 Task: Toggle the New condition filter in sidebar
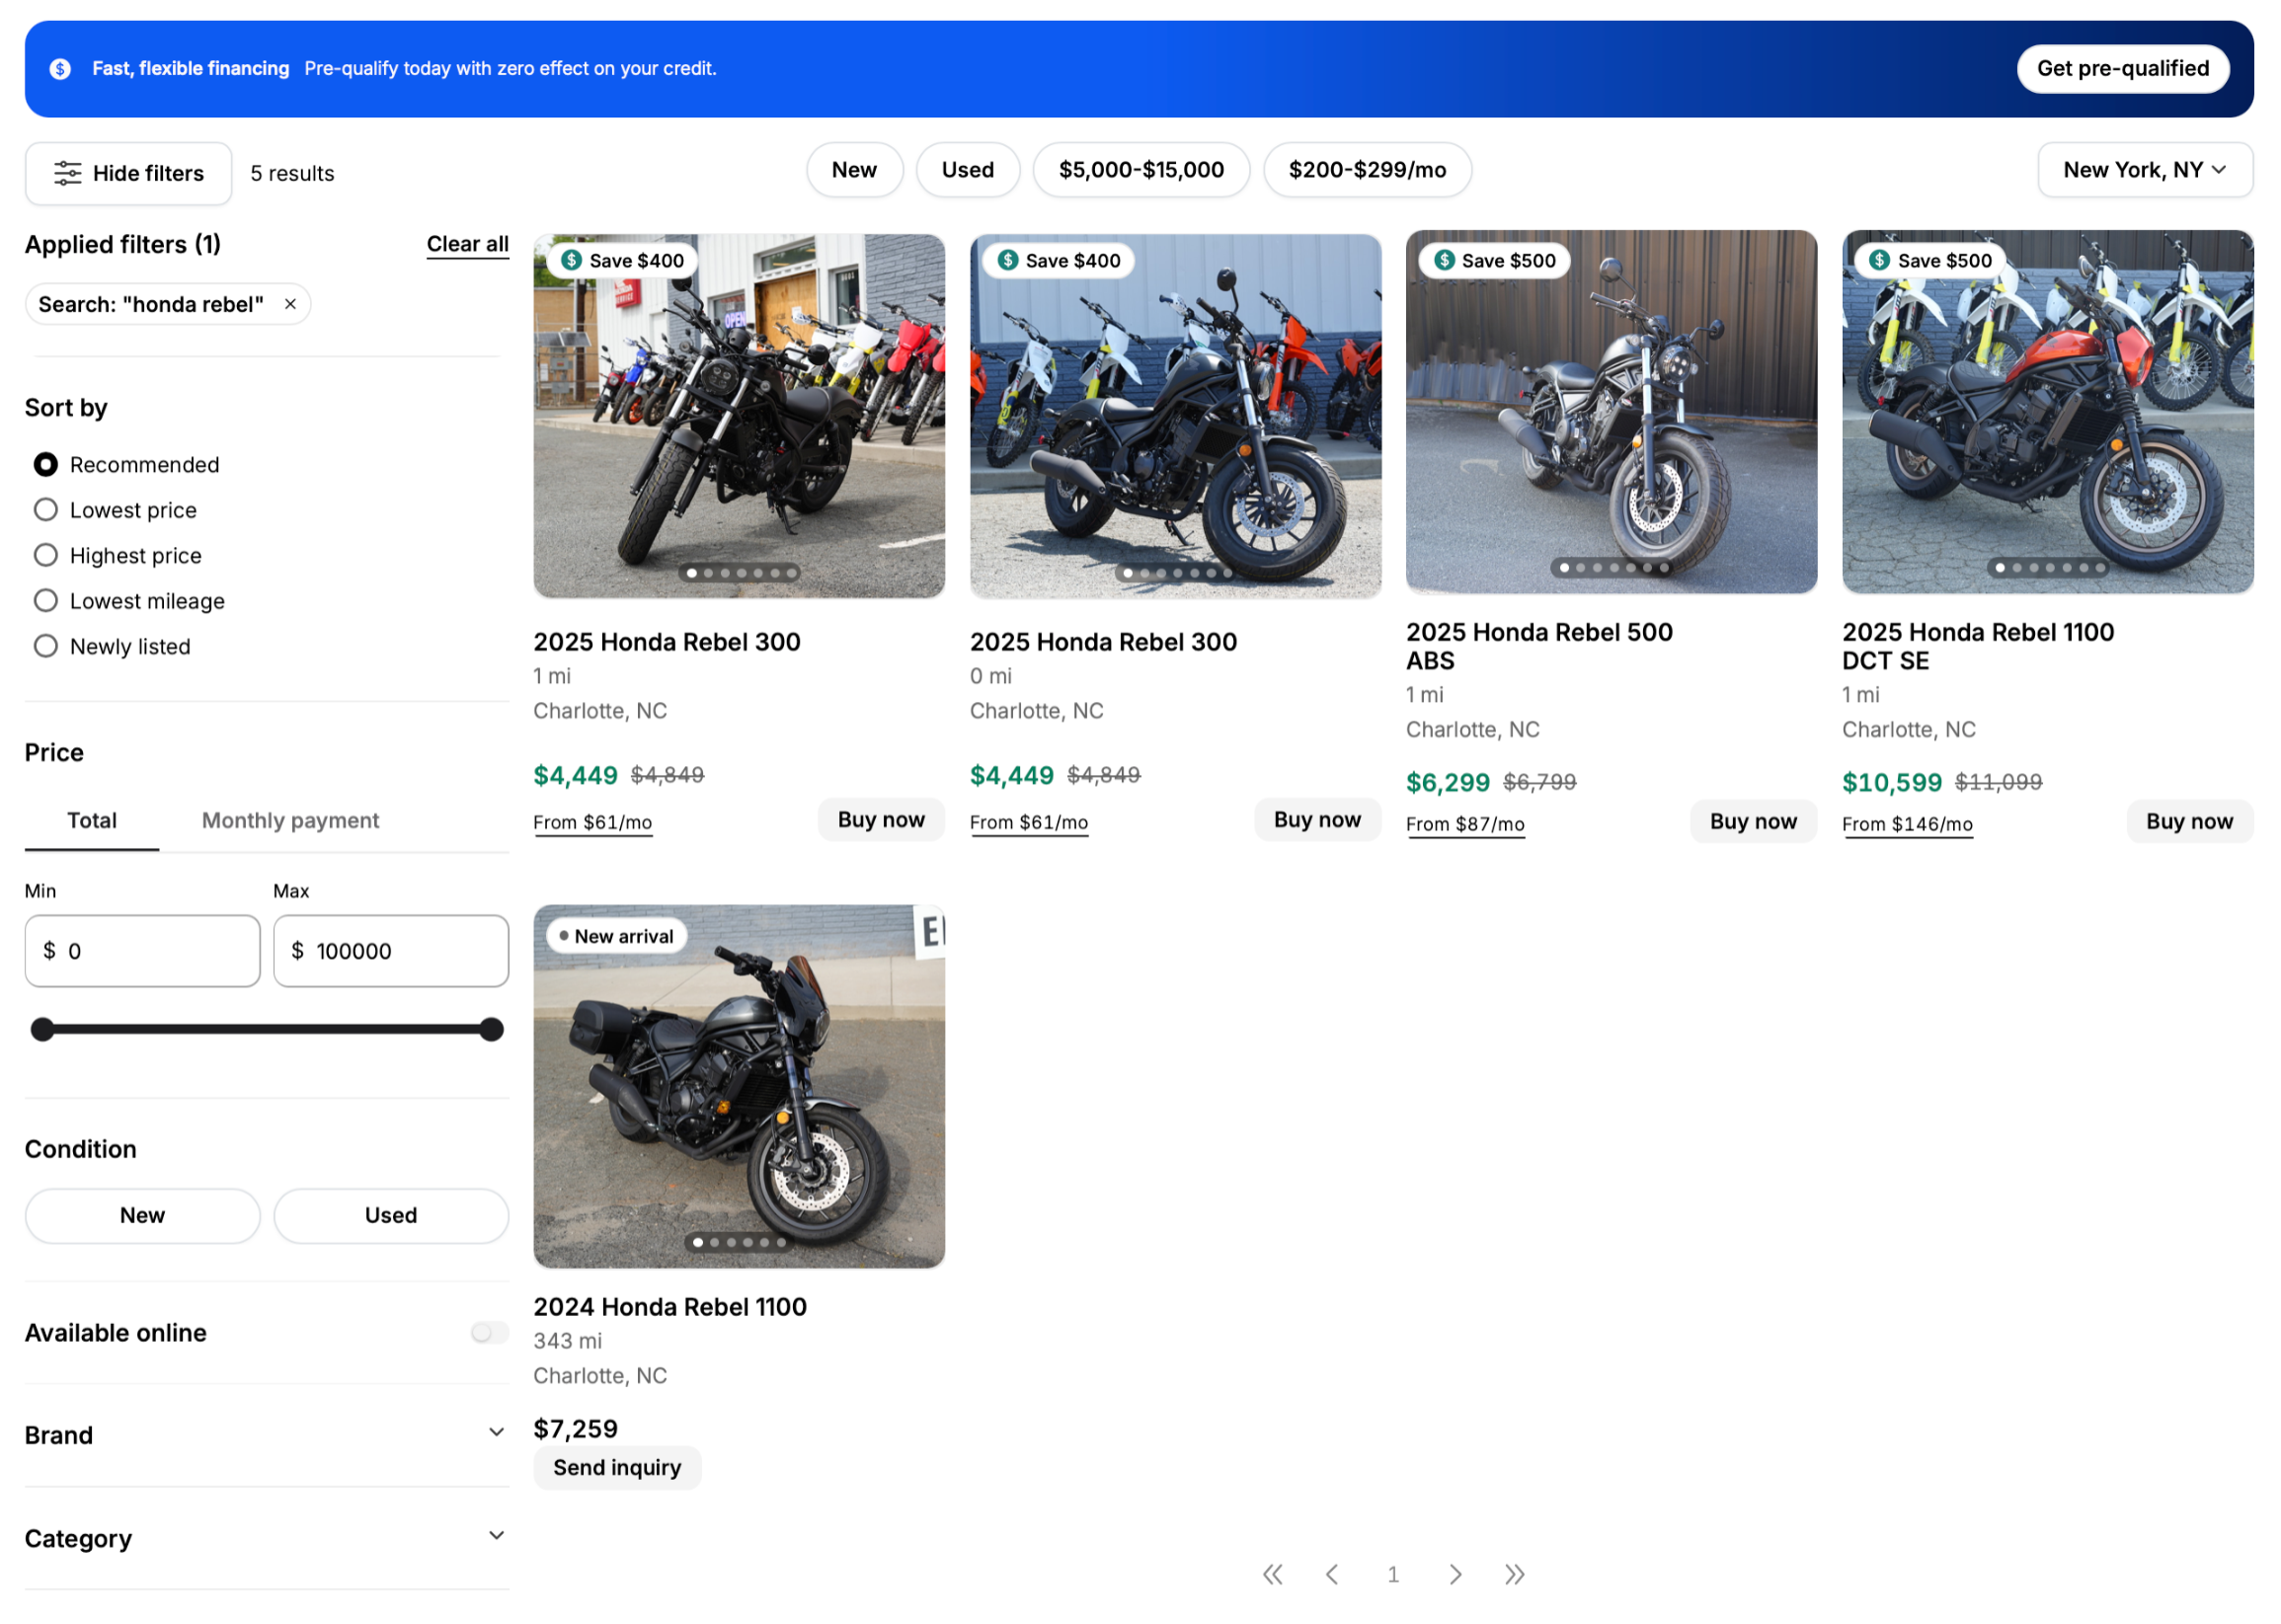click(143, 1217)
